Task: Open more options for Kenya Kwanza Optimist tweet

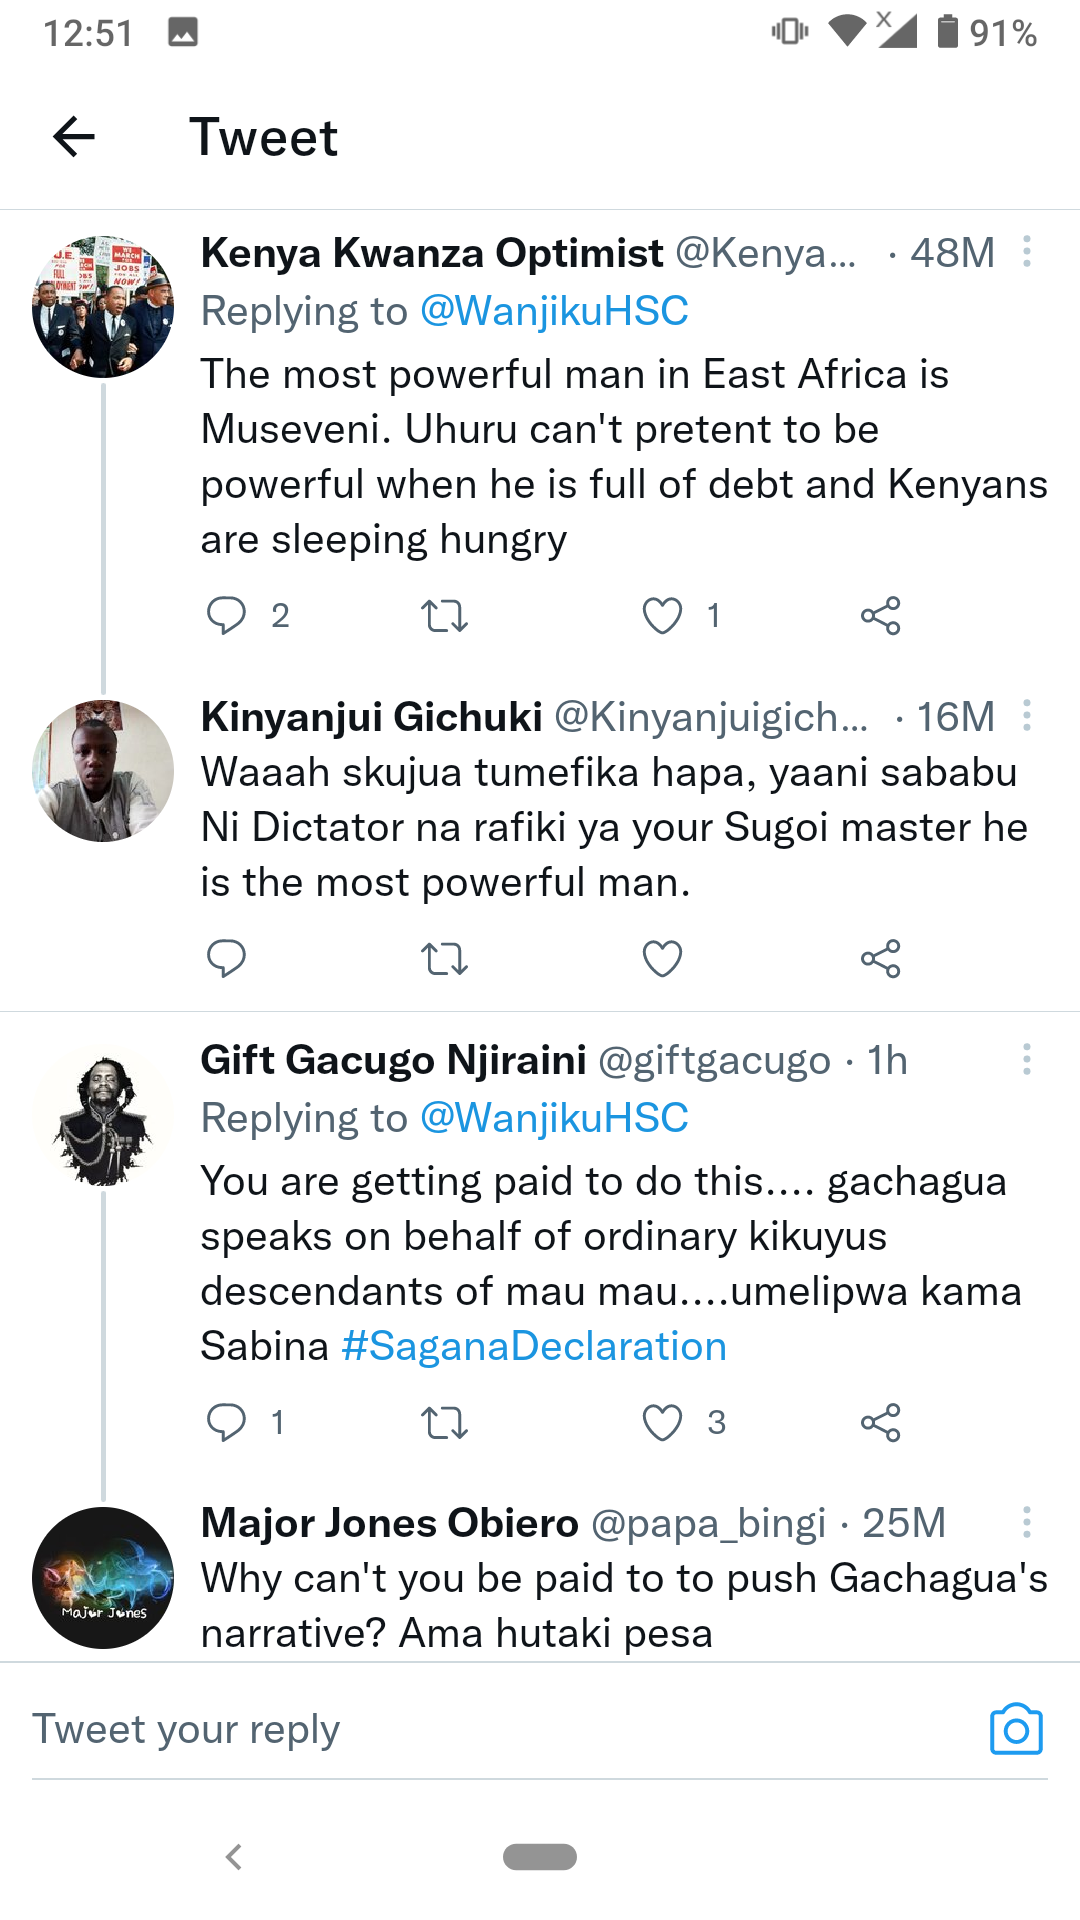Action: [1026, 252]
